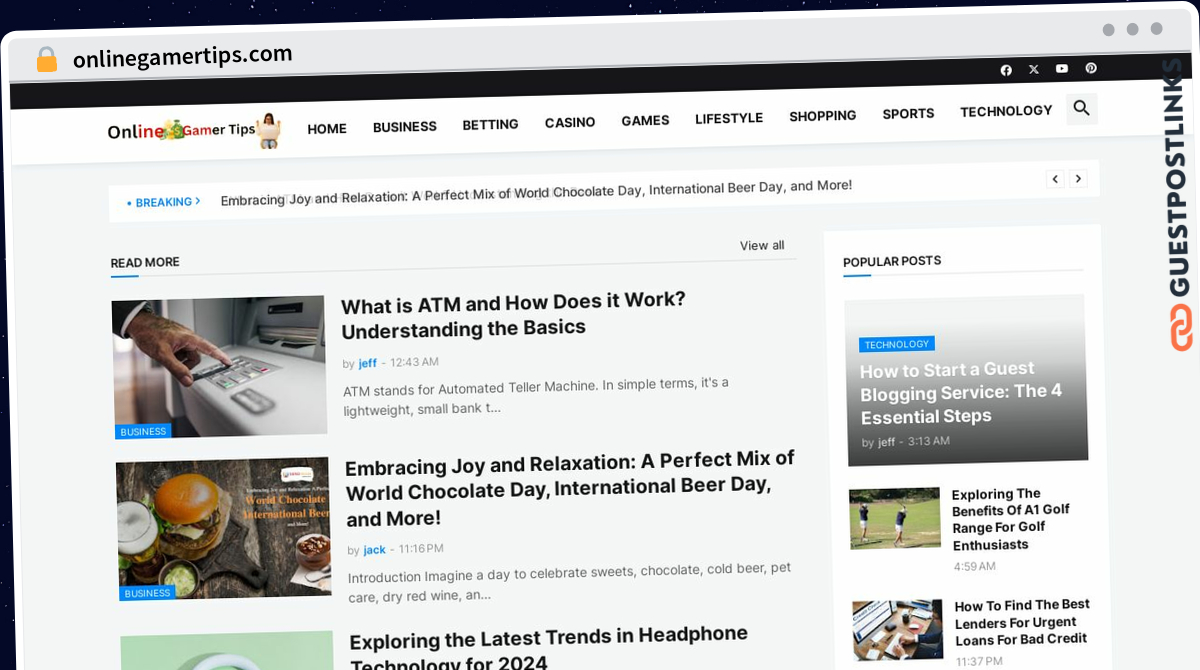Image resolution: width=1200 pixels, height=670 pixels.
Task: Go to the HOME menu item
Action: click(327, 129)
